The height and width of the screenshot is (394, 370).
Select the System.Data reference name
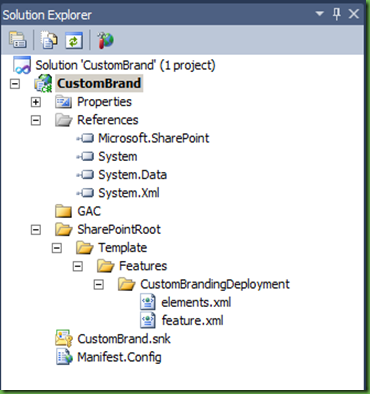pos(132,175)
